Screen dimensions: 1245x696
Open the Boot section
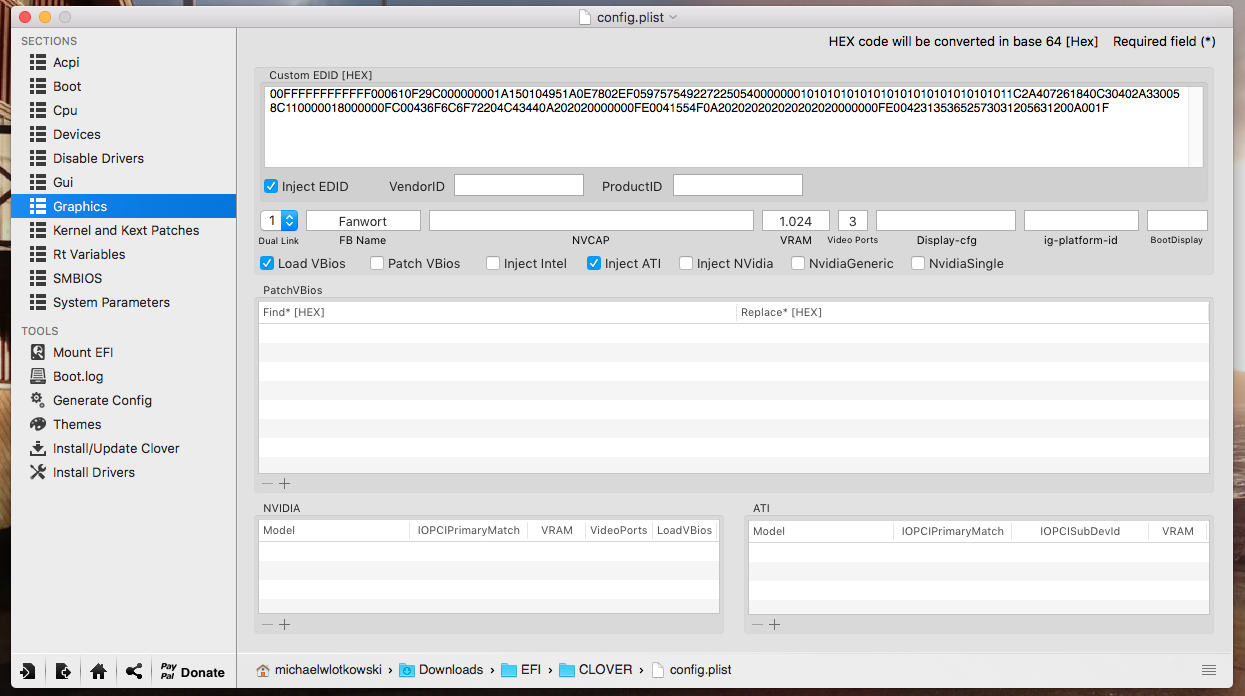point(67,86)
